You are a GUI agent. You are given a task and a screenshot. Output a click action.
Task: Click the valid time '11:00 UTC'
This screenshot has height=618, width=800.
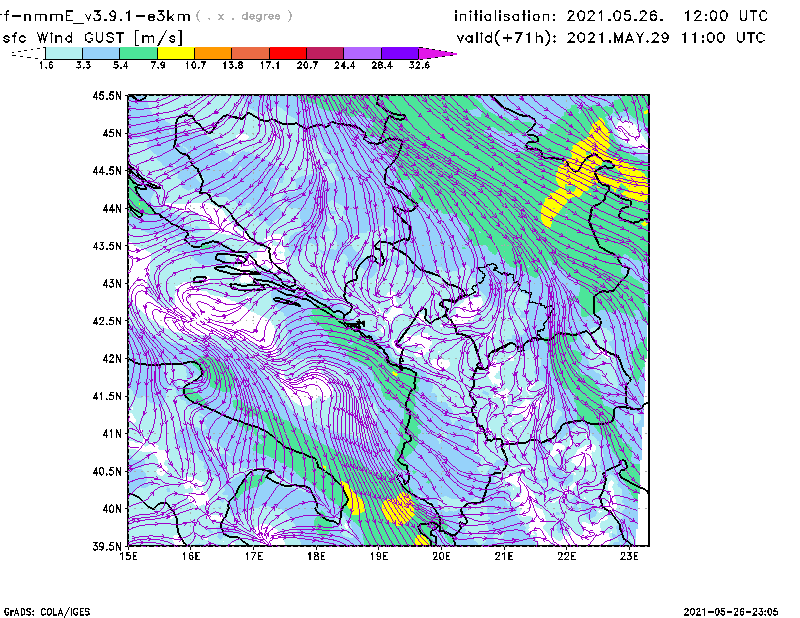point(723,38)
